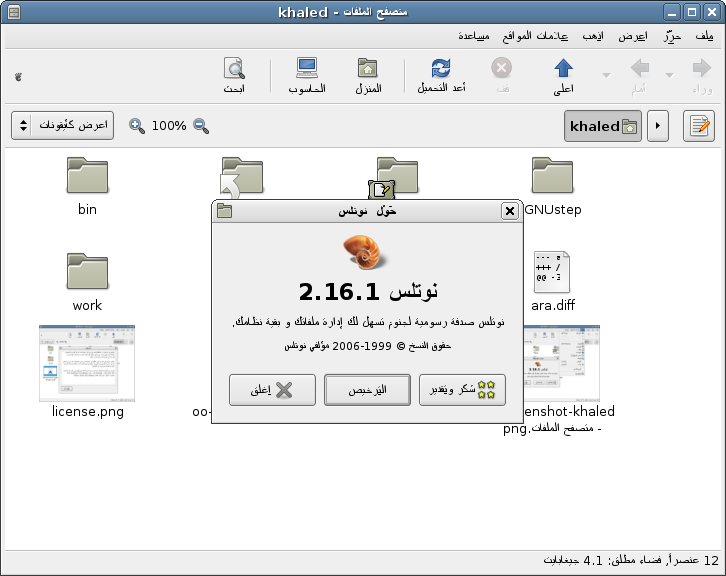Select the license.png thumbnail

click(87, 364)
